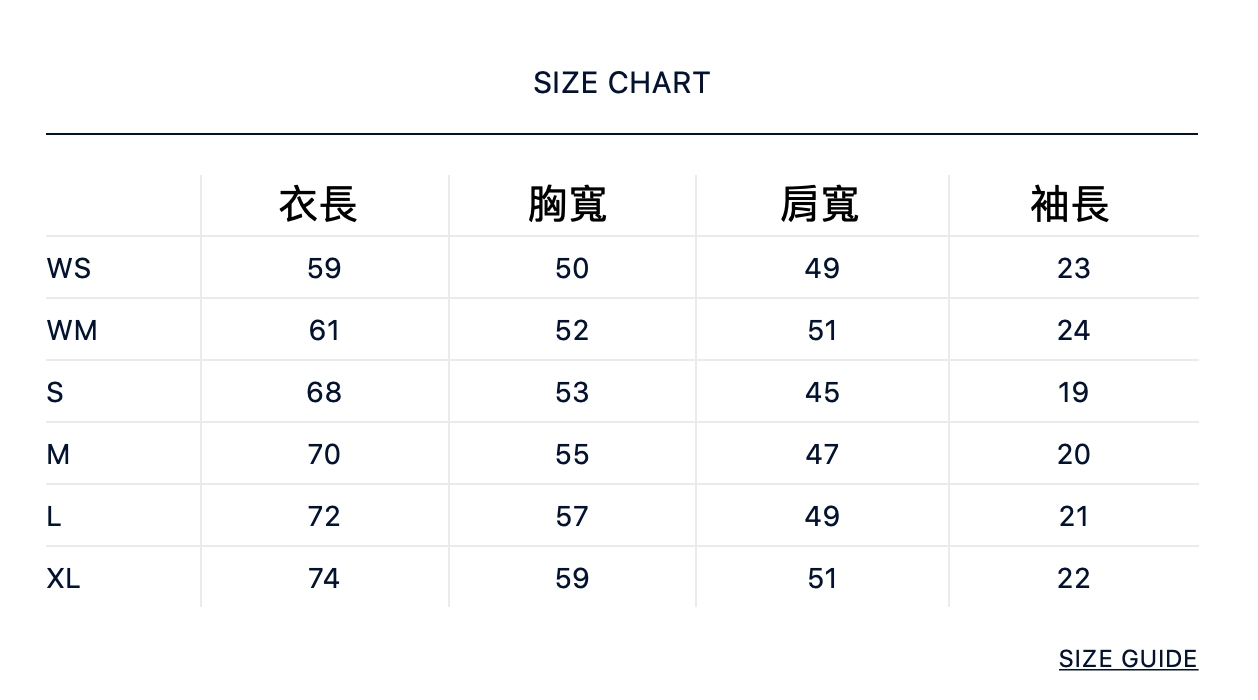Select the WS 袖長 value 23
Screen dimensions: 1258x700
[1073, 268]
